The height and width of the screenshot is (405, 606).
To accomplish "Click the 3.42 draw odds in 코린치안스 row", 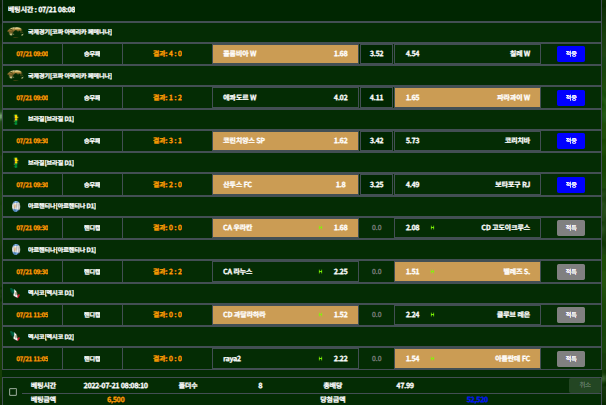I will 376,141.
